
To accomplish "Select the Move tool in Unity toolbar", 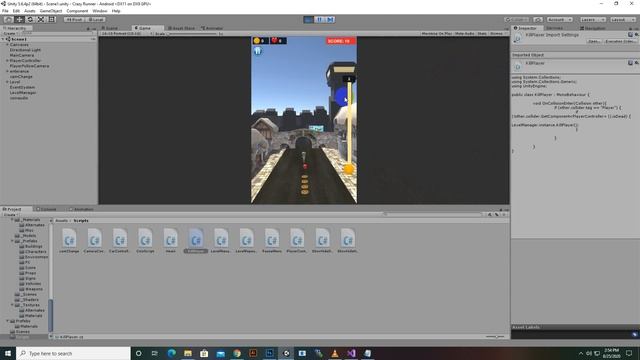I will coord(19,19).
